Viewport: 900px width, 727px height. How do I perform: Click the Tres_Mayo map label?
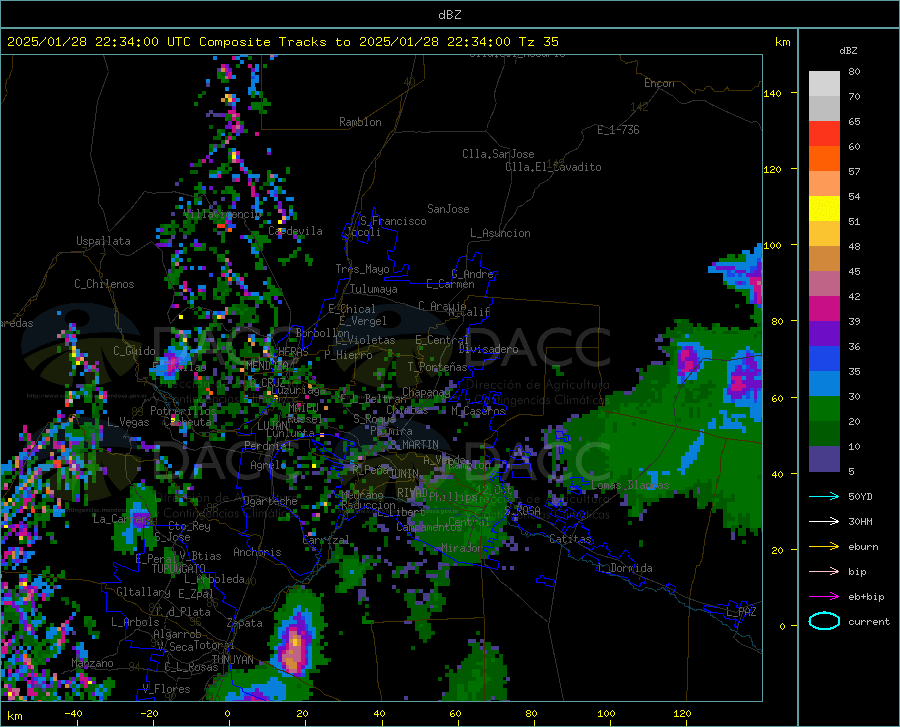pyautogui.click(x=362, y=269)
